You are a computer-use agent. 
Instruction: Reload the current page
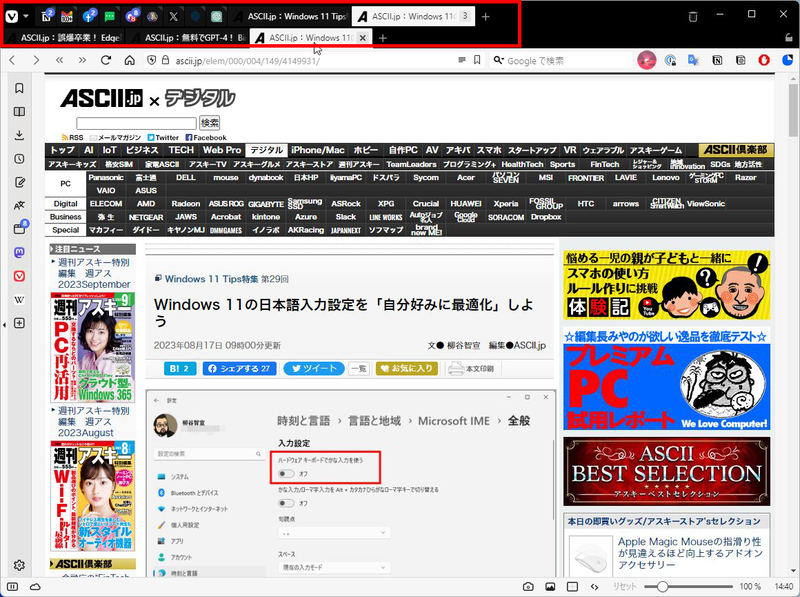(106, 60)
